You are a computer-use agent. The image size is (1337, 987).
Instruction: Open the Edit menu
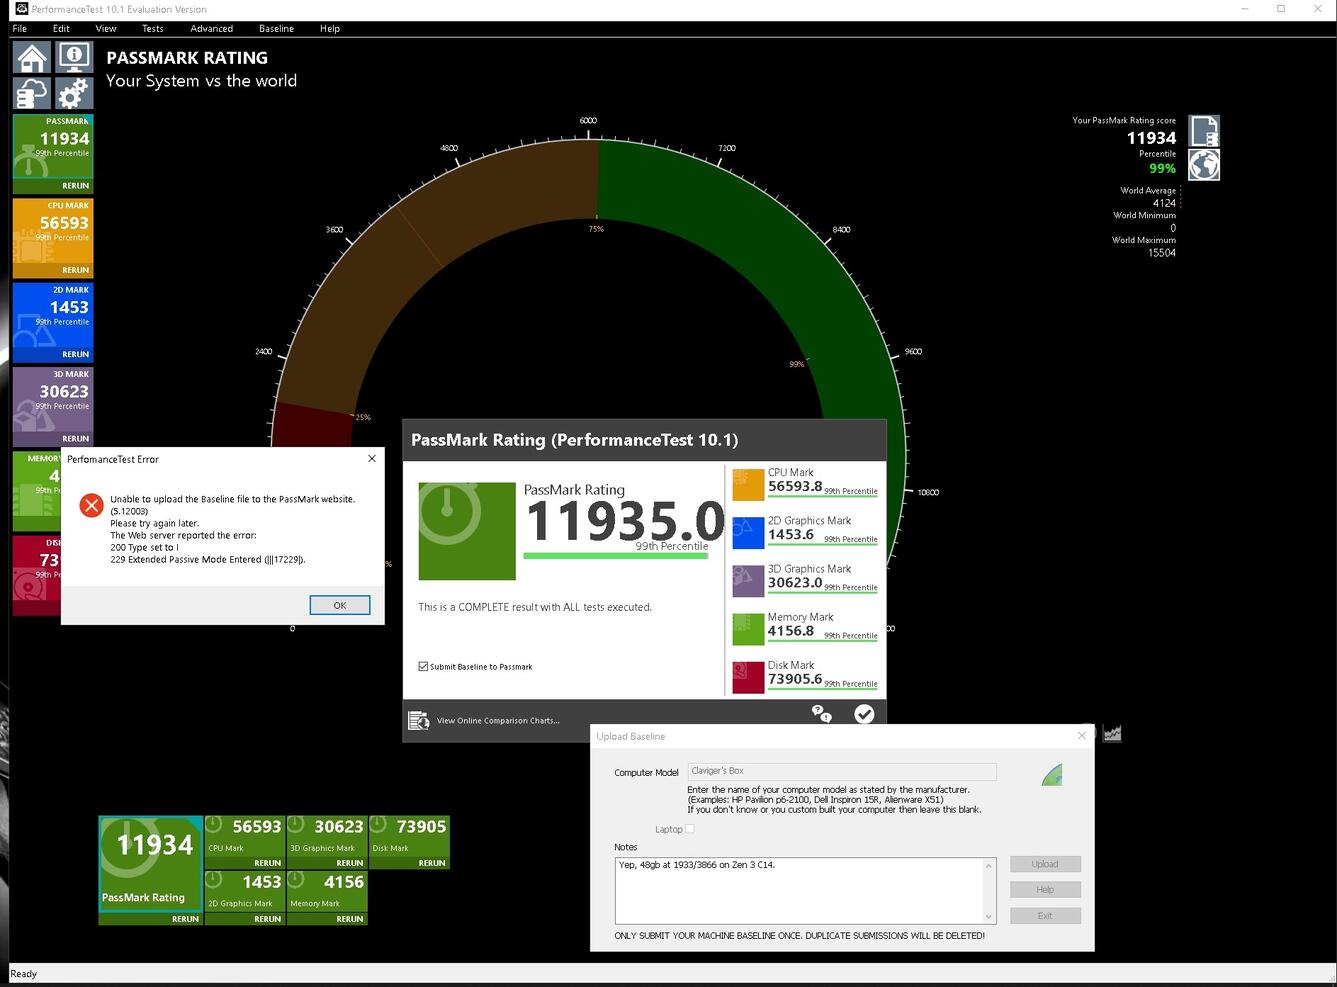tap(61, 28)
